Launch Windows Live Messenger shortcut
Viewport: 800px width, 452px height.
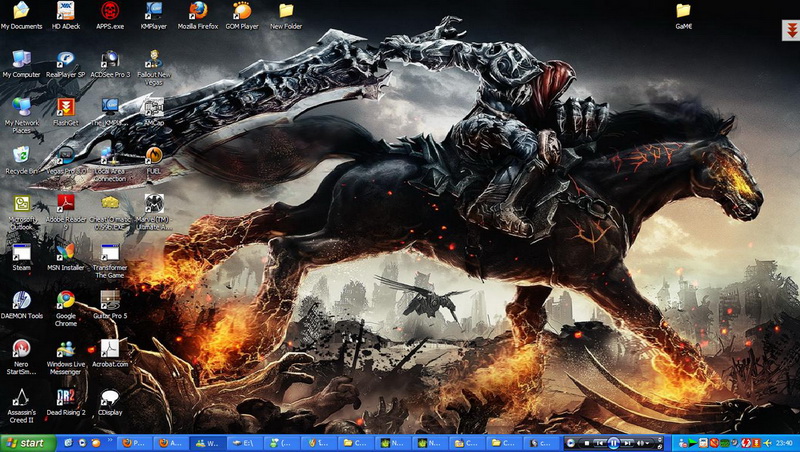66,357
